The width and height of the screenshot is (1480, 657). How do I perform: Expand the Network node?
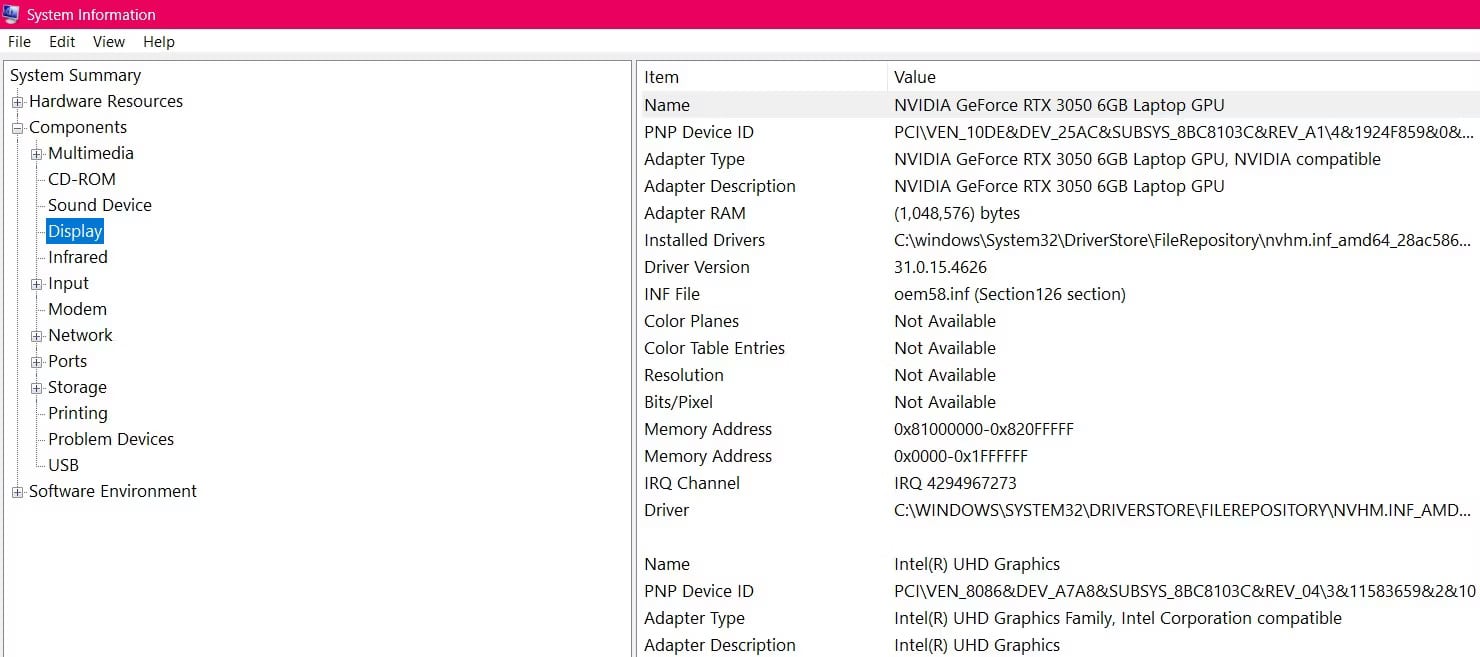point(37,336)
